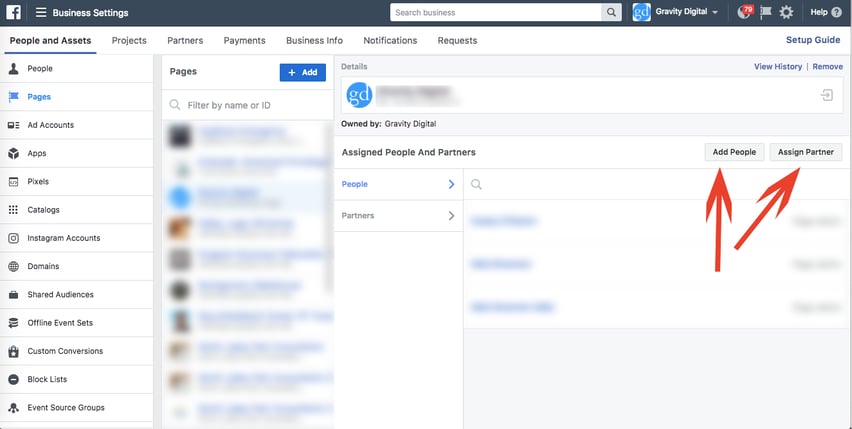Switch to the Projects tab
Screen dimensions: 852x429
click(x=129, y=40)
